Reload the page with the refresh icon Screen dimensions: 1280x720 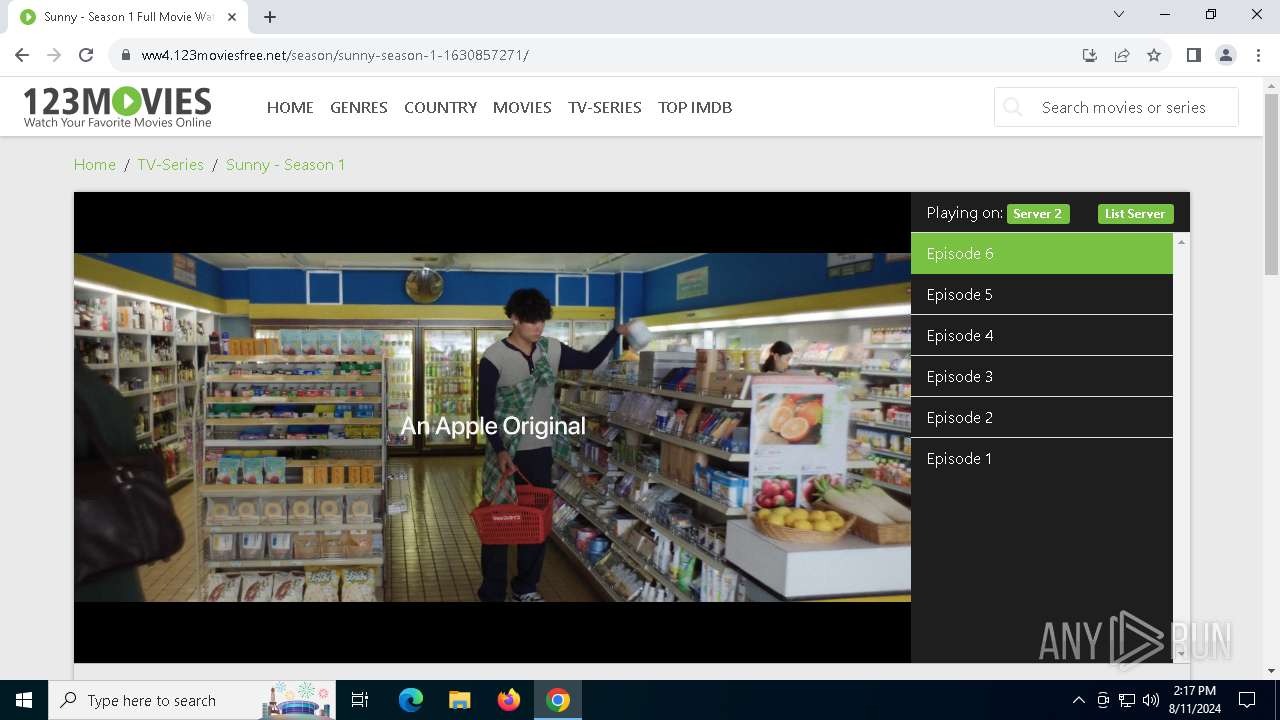pyautogui.click(x=86, y=55)
